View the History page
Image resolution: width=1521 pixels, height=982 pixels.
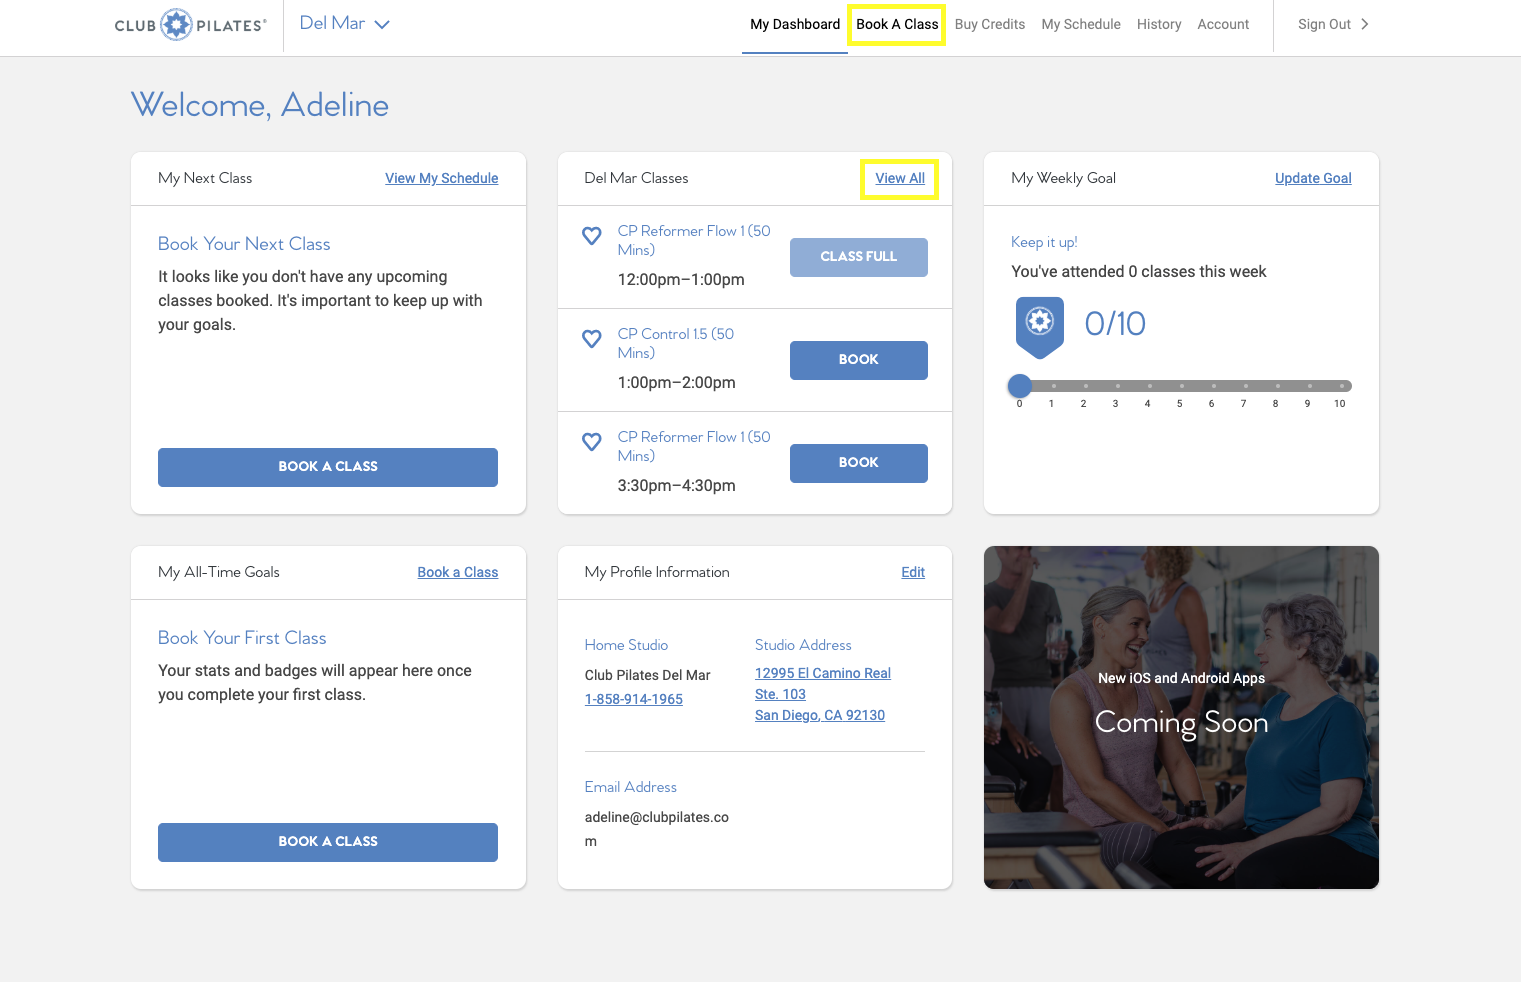pos(1158,24)
